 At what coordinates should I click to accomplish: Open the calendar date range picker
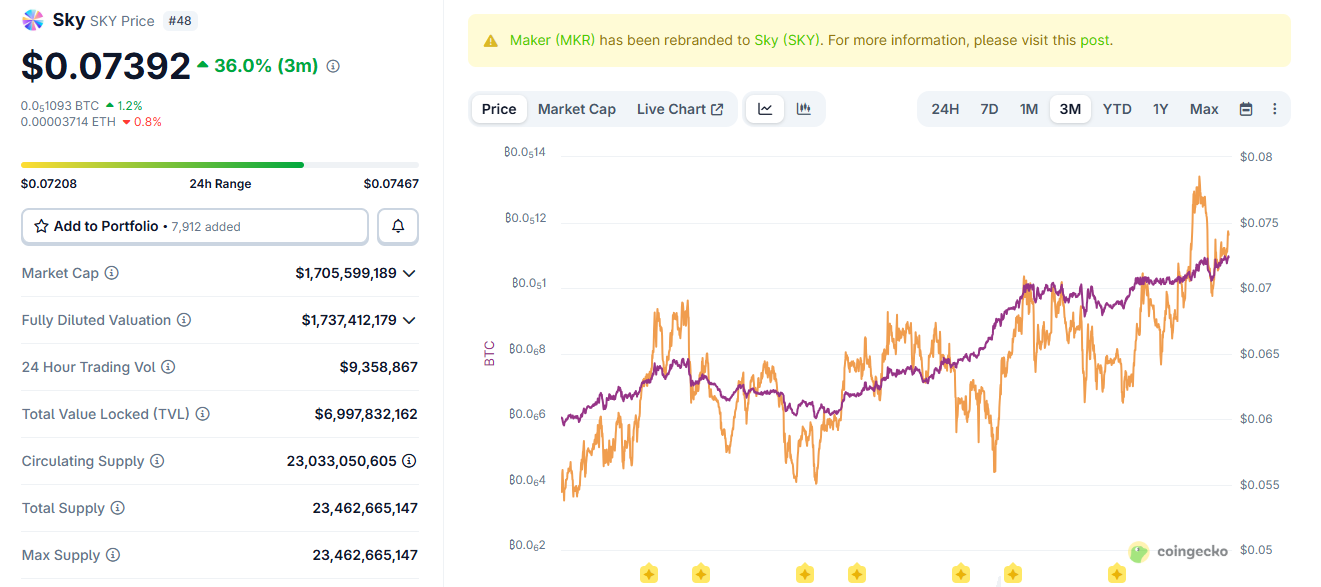click(1246, 109)
